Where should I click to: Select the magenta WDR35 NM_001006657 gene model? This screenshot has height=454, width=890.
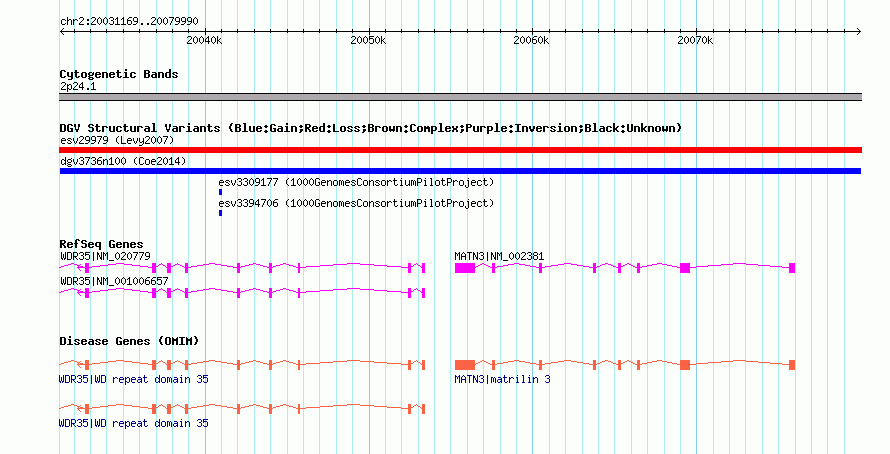coord(242,293)
